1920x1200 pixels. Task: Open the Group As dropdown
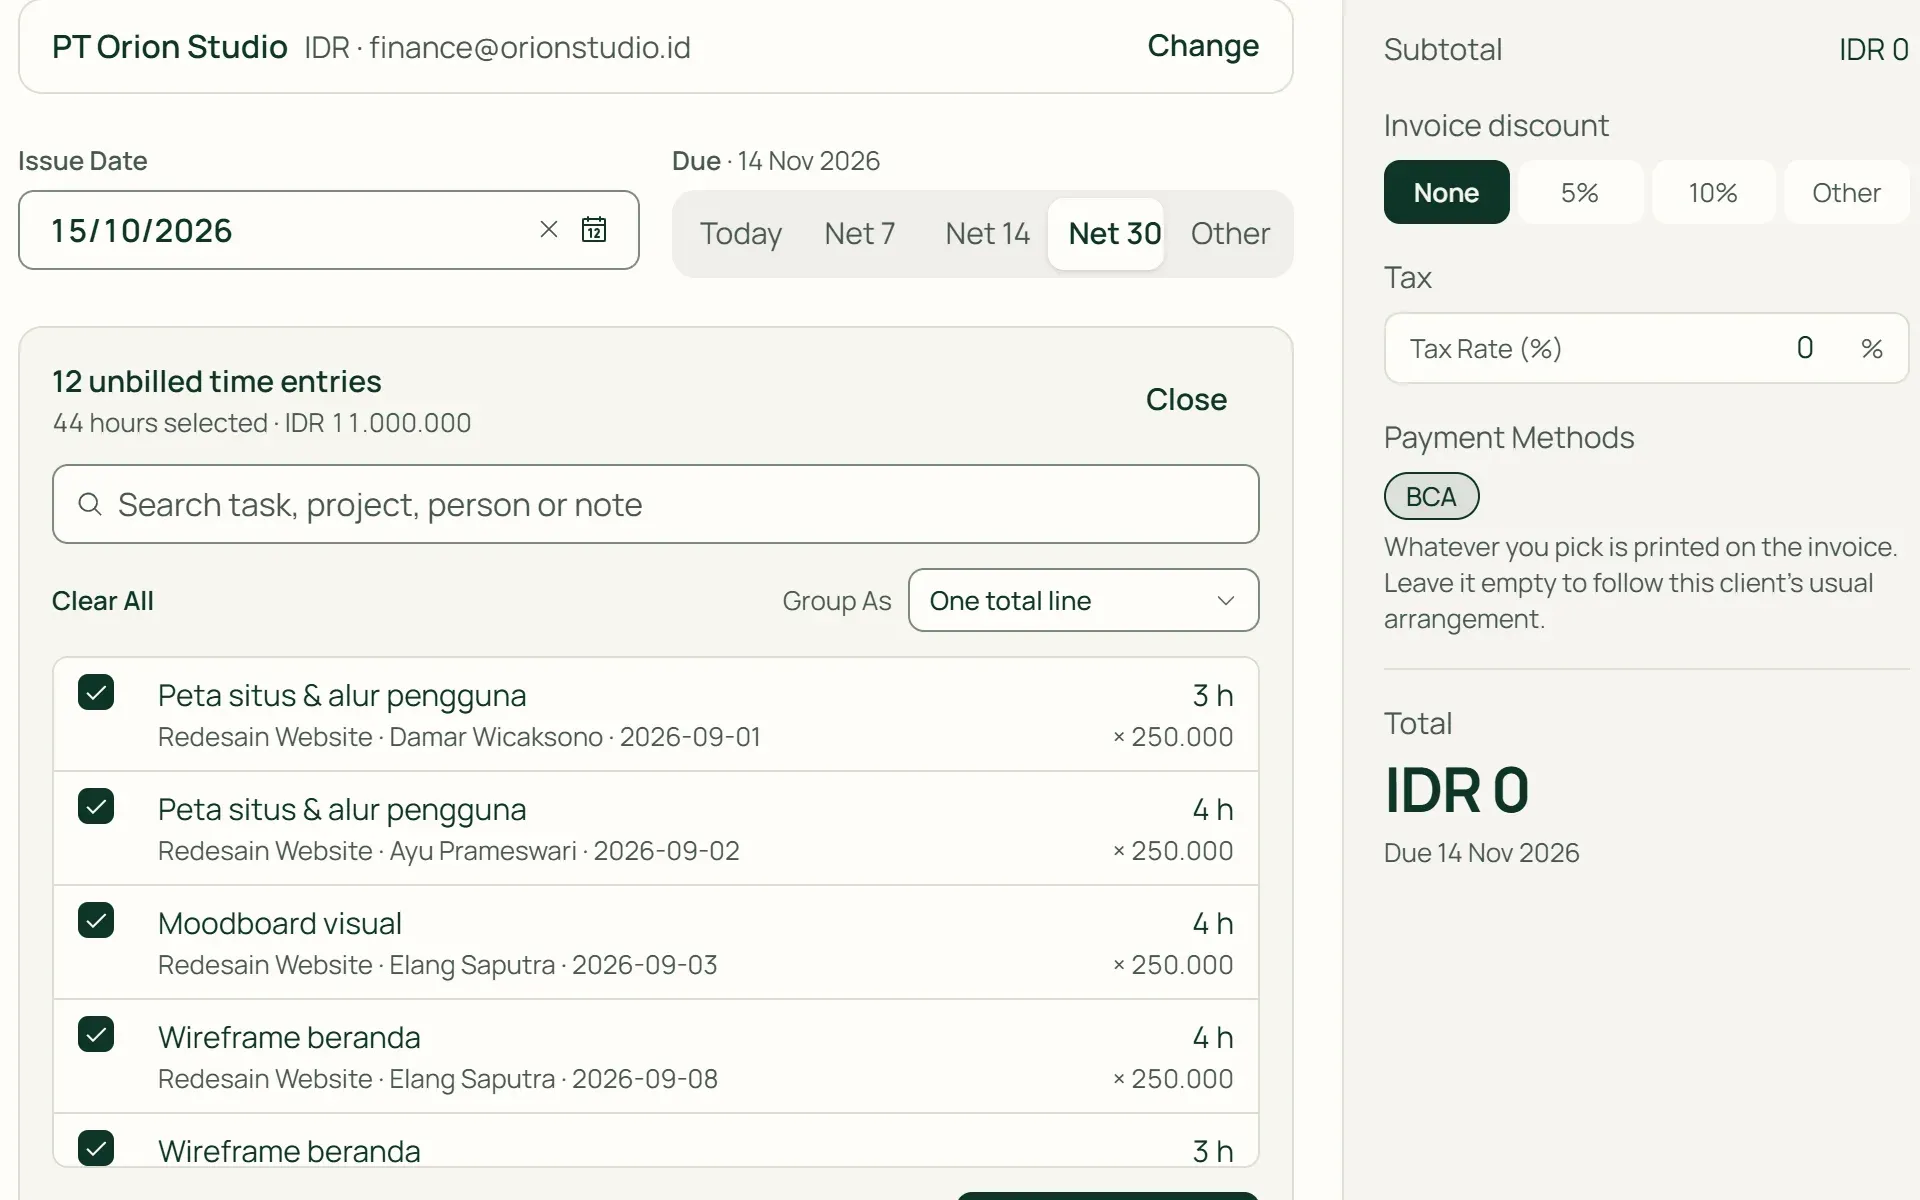point(1083,600)
